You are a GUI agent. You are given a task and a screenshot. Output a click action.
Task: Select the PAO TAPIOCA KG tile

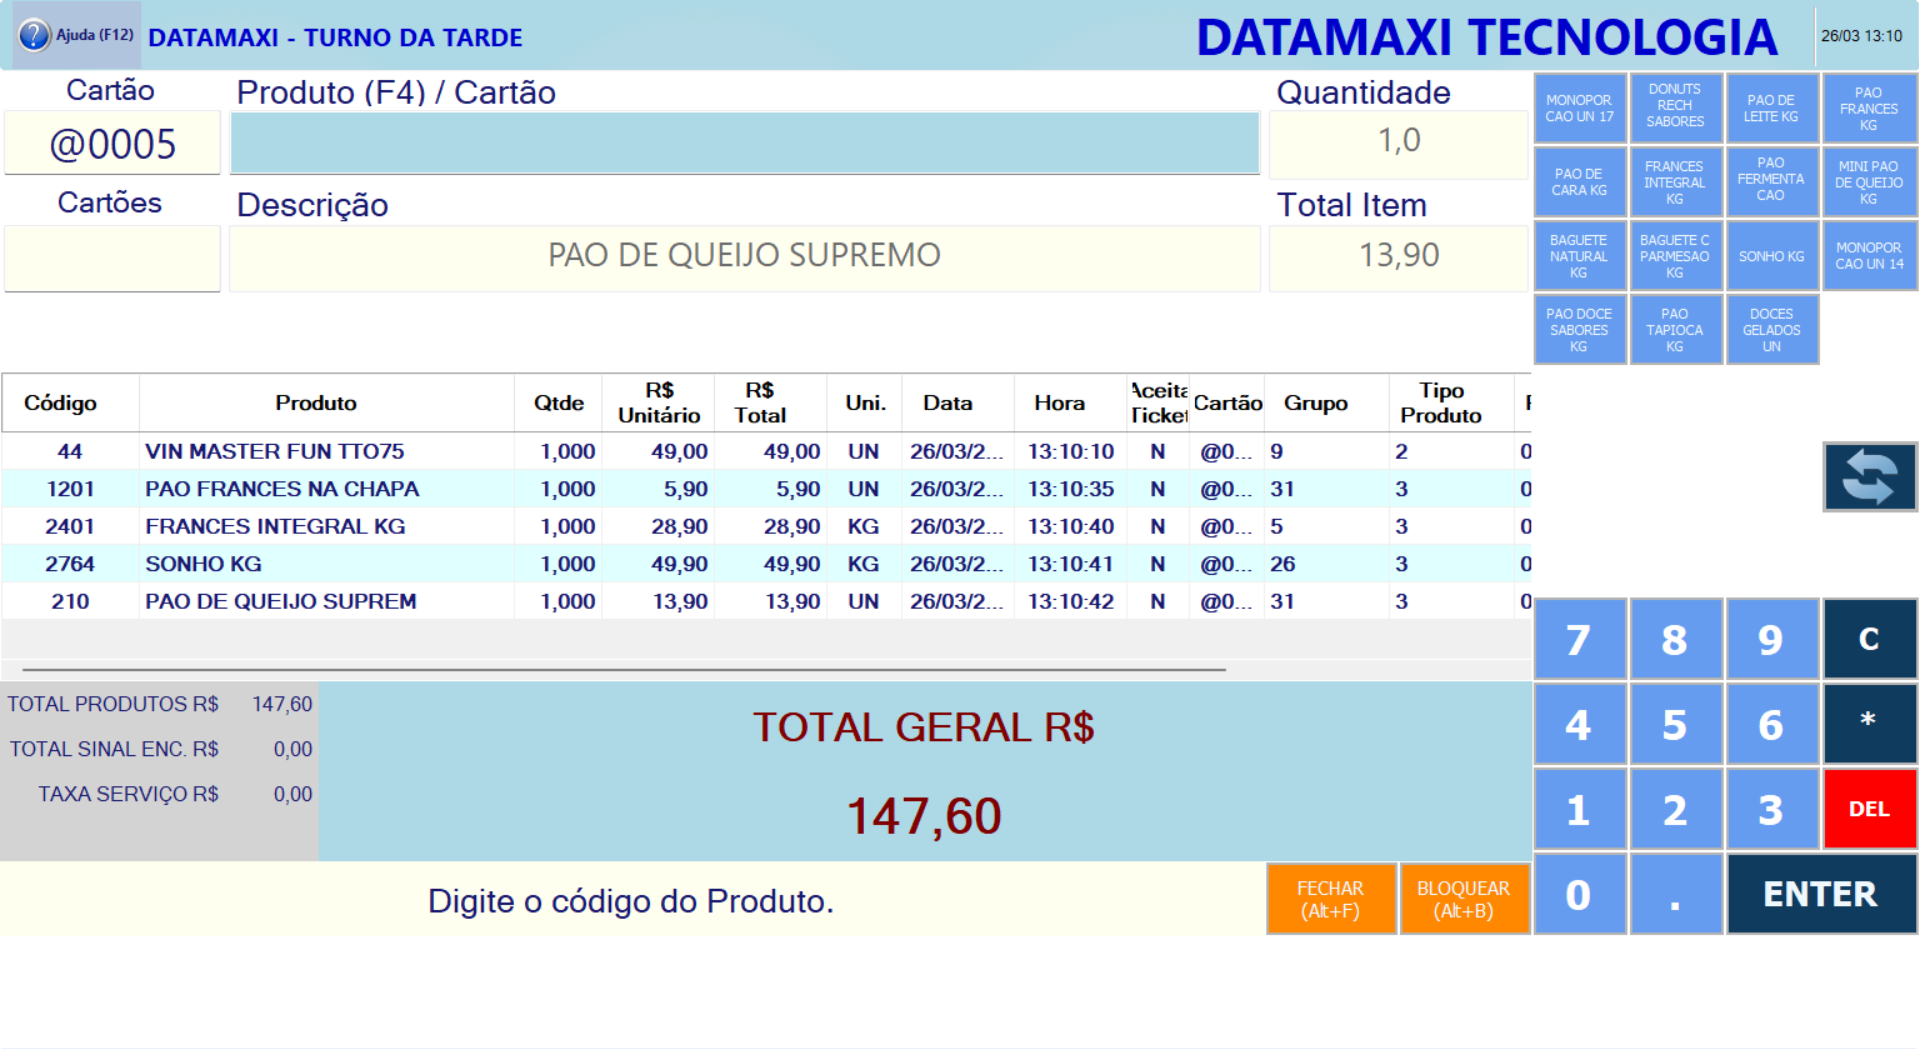pos(1676,330)
